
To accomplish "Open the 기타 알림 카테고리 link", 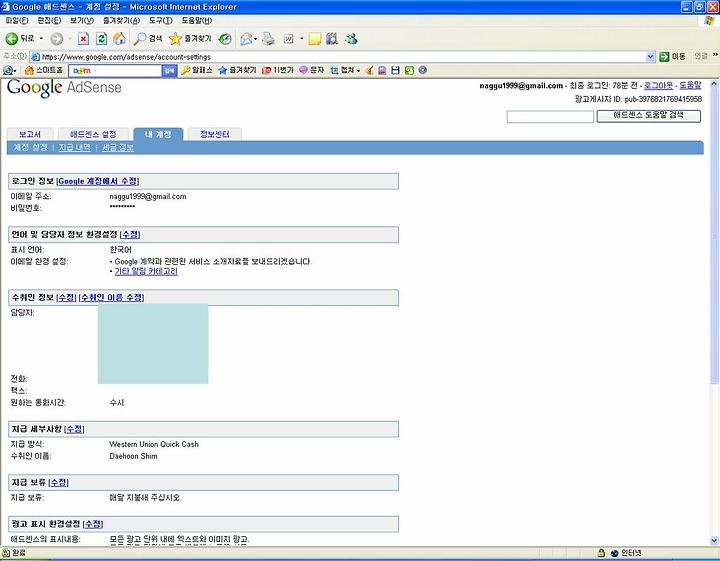I will [x=146, y=271].
